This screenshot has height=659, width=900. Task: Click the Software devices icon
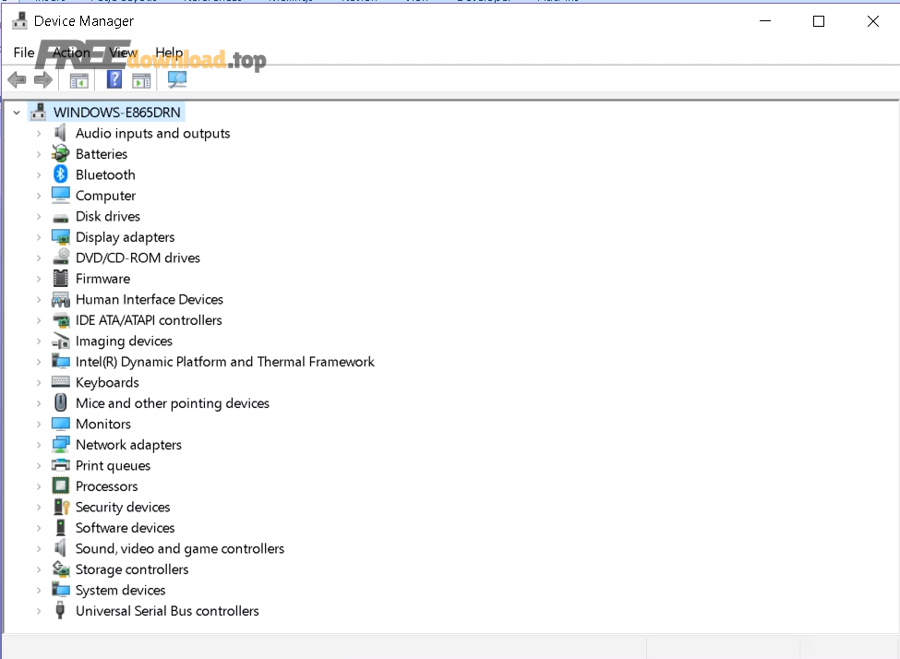tap(60, 528)
